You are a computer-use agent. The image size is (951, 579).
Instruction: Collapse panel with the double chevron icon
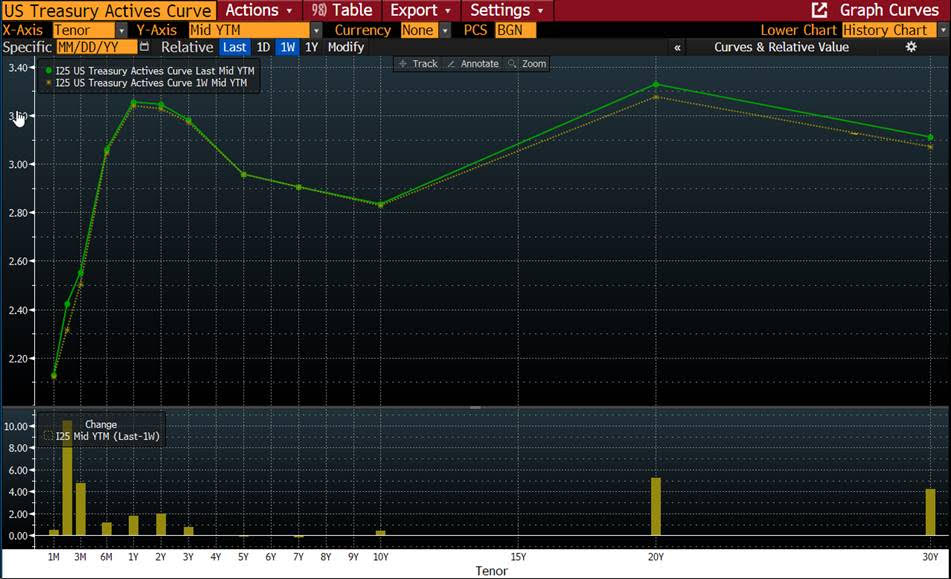pos(677,47)
